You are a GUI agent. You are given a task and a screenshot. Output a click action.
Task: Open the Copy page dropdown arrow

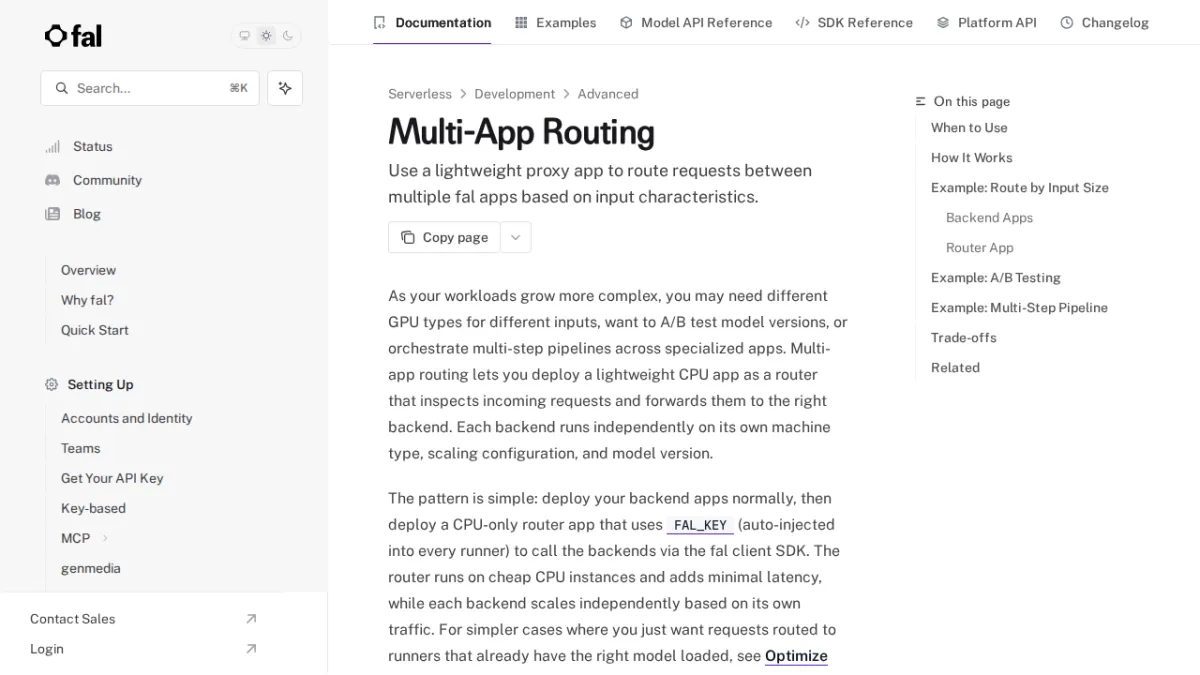[516, 237]
